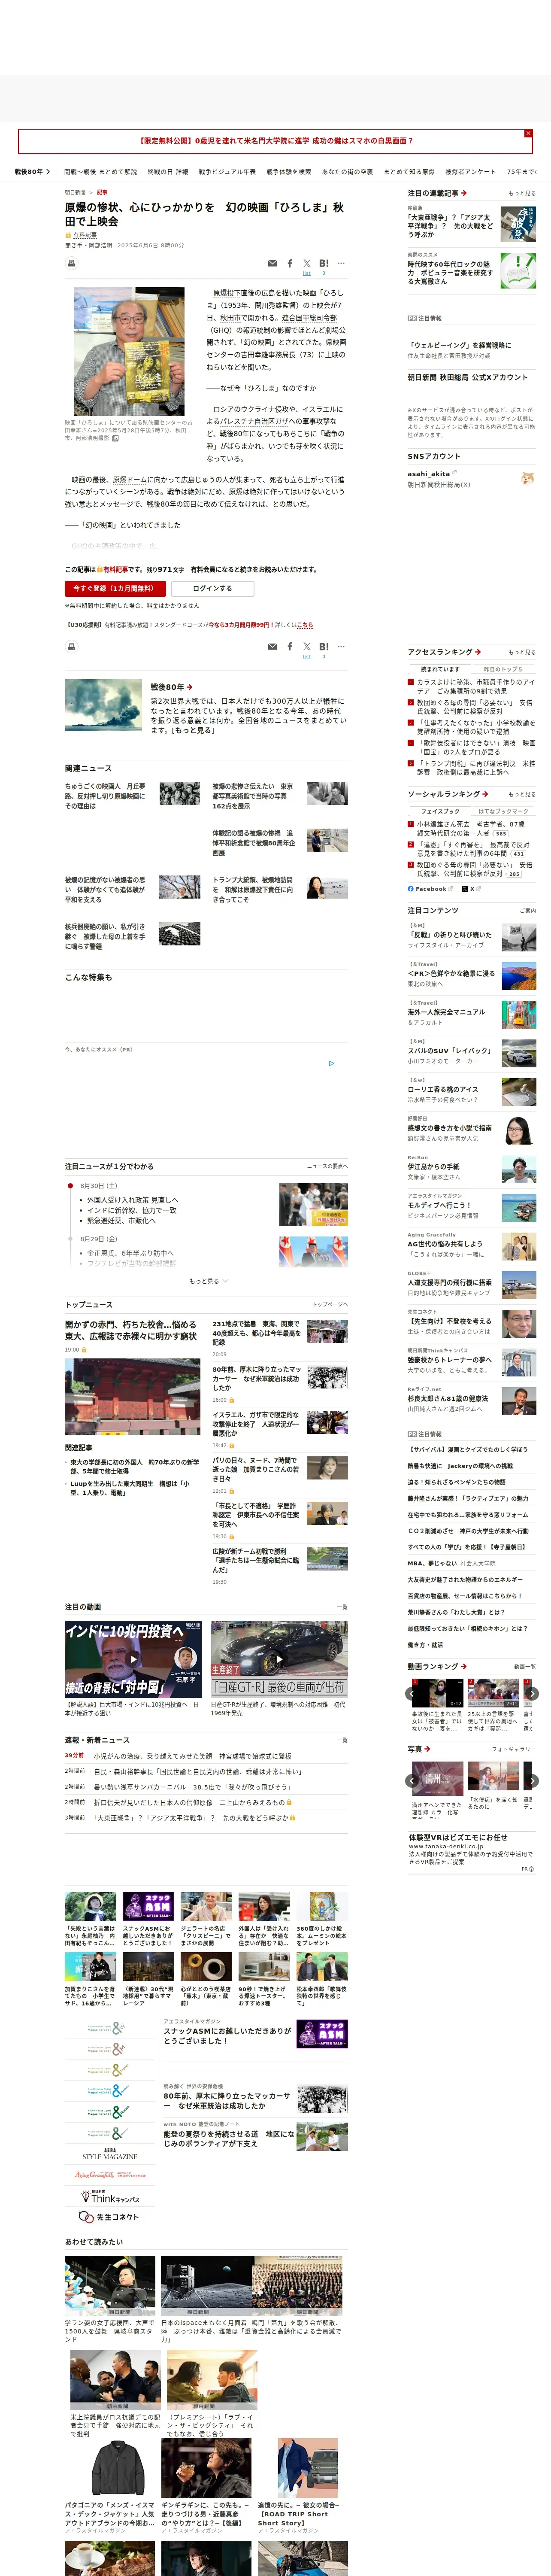The image size is (551, 2576).
Task: Open 開戦〜戦後 まとめて解説 nav item
Action: point(101,172)
